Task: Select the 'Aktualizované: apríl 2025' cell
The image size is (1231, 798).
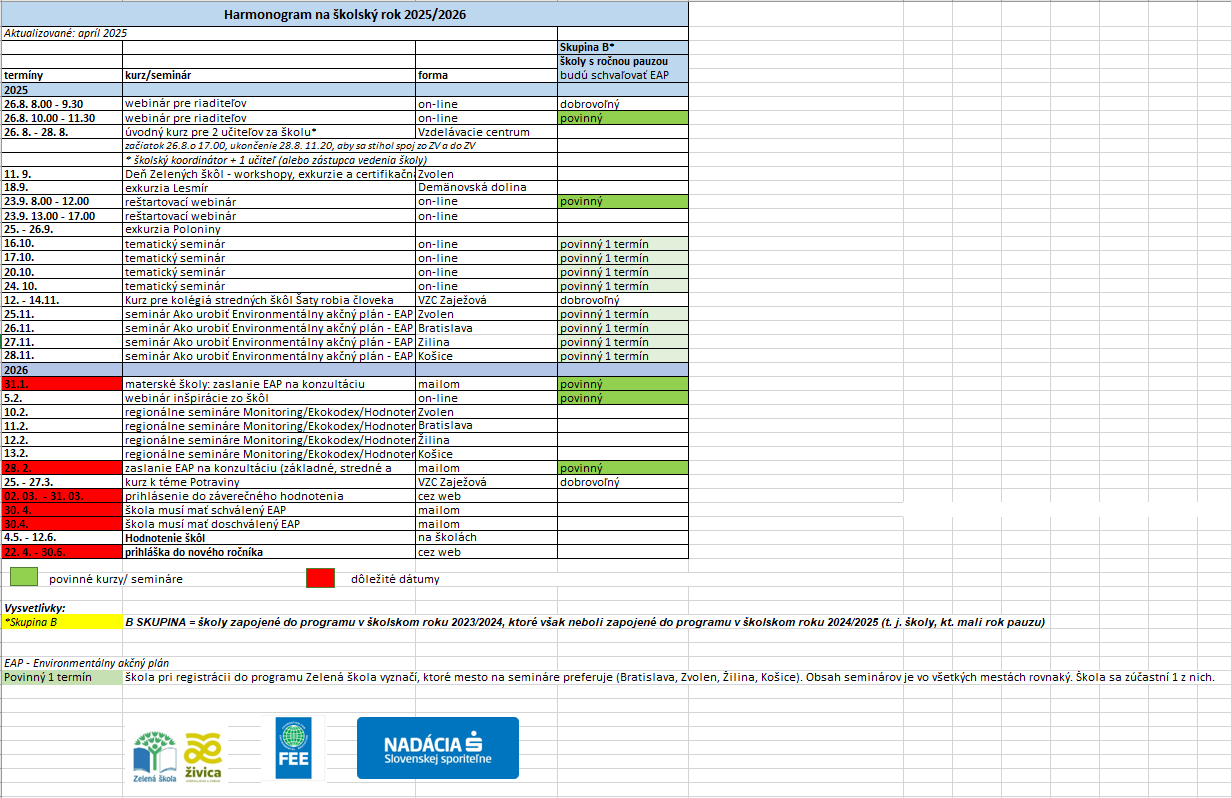Action: click(61, 33)
